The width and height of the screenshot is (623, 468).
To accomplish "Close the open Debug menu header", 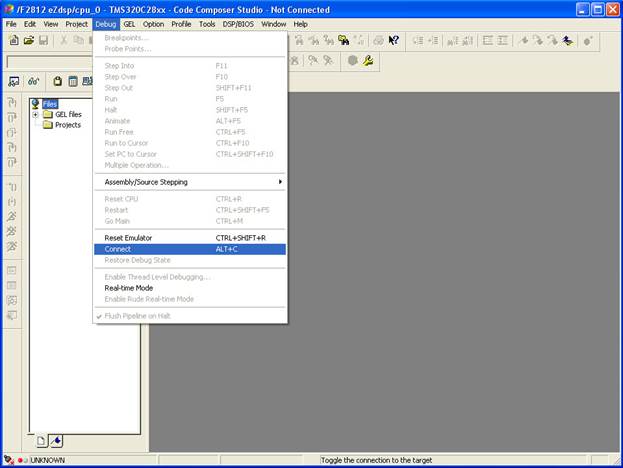I will (x=106, y=24).
